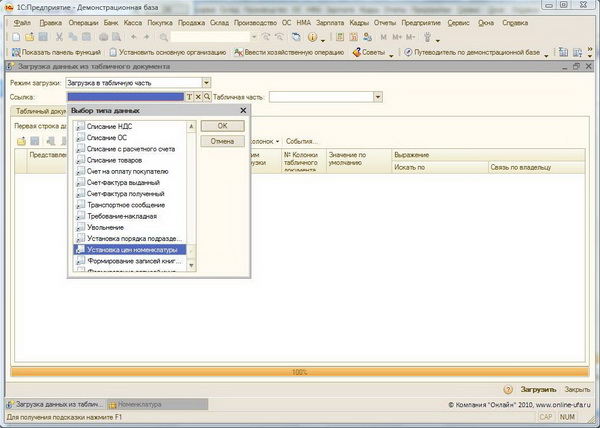The image size is (600, 428).
Task: Click the New document toolbar icon
Action: [x=16, y=37]
